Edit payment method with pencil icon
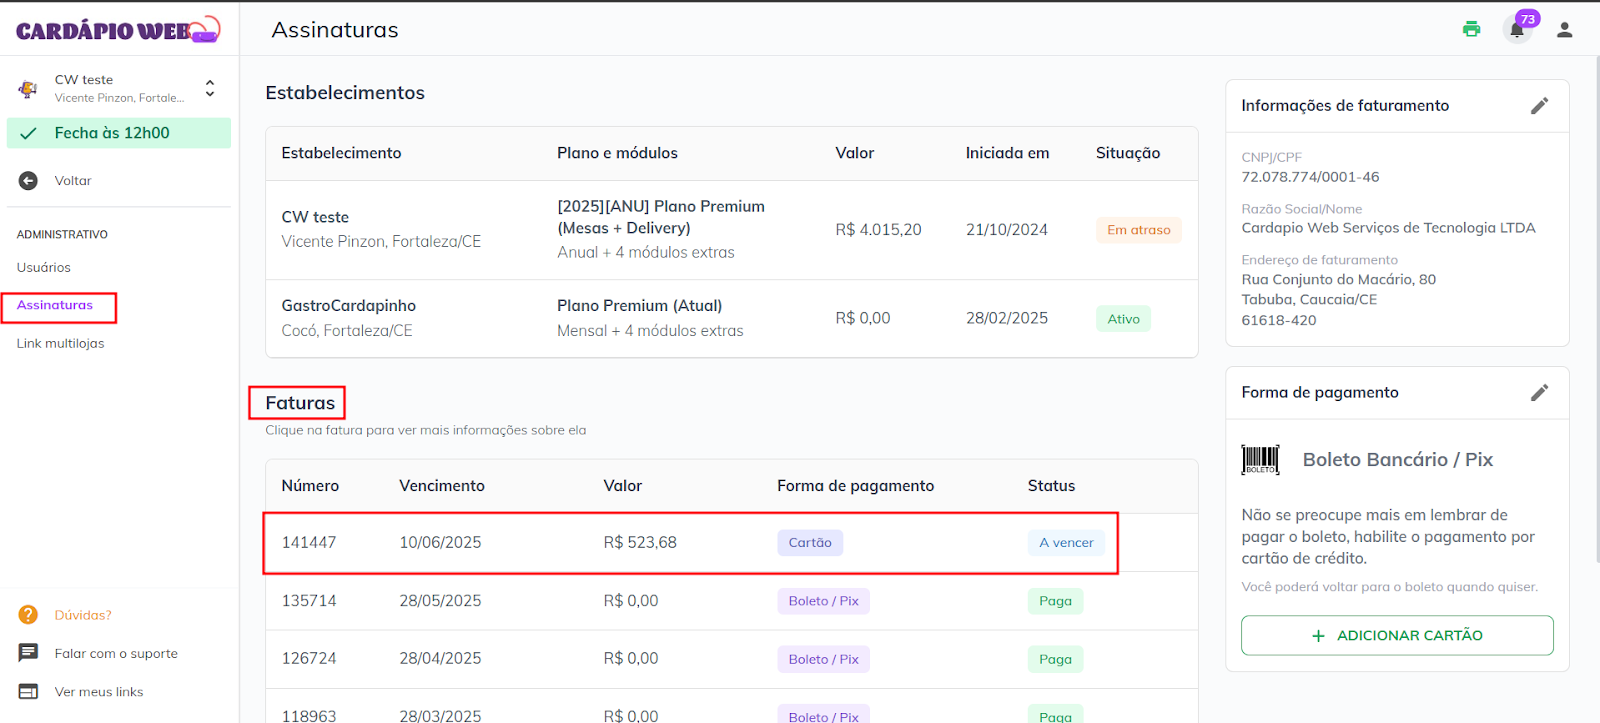The height and width of the screenshot is (723, 1600). [1539, 393]
